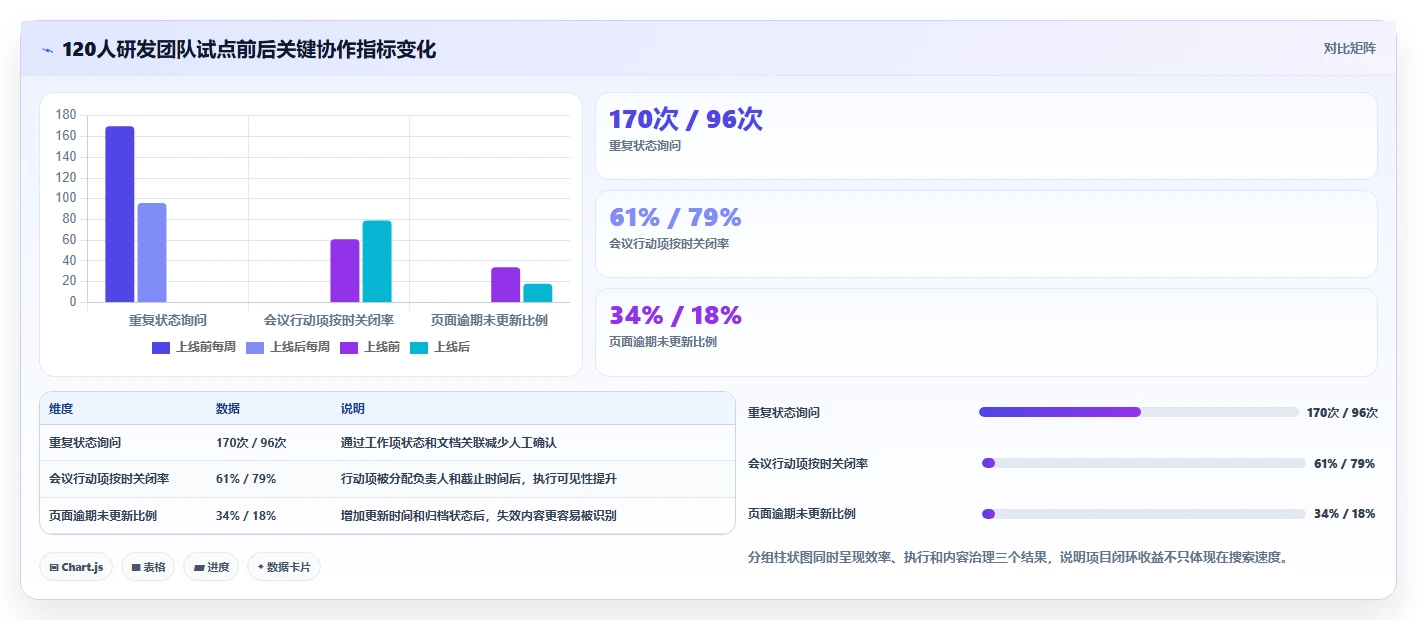Click the 会议行动项按时关闭率 progress bar
Image resolution: width=1417 pixels, height=620 pixels.
click(x=1144, y=463)
